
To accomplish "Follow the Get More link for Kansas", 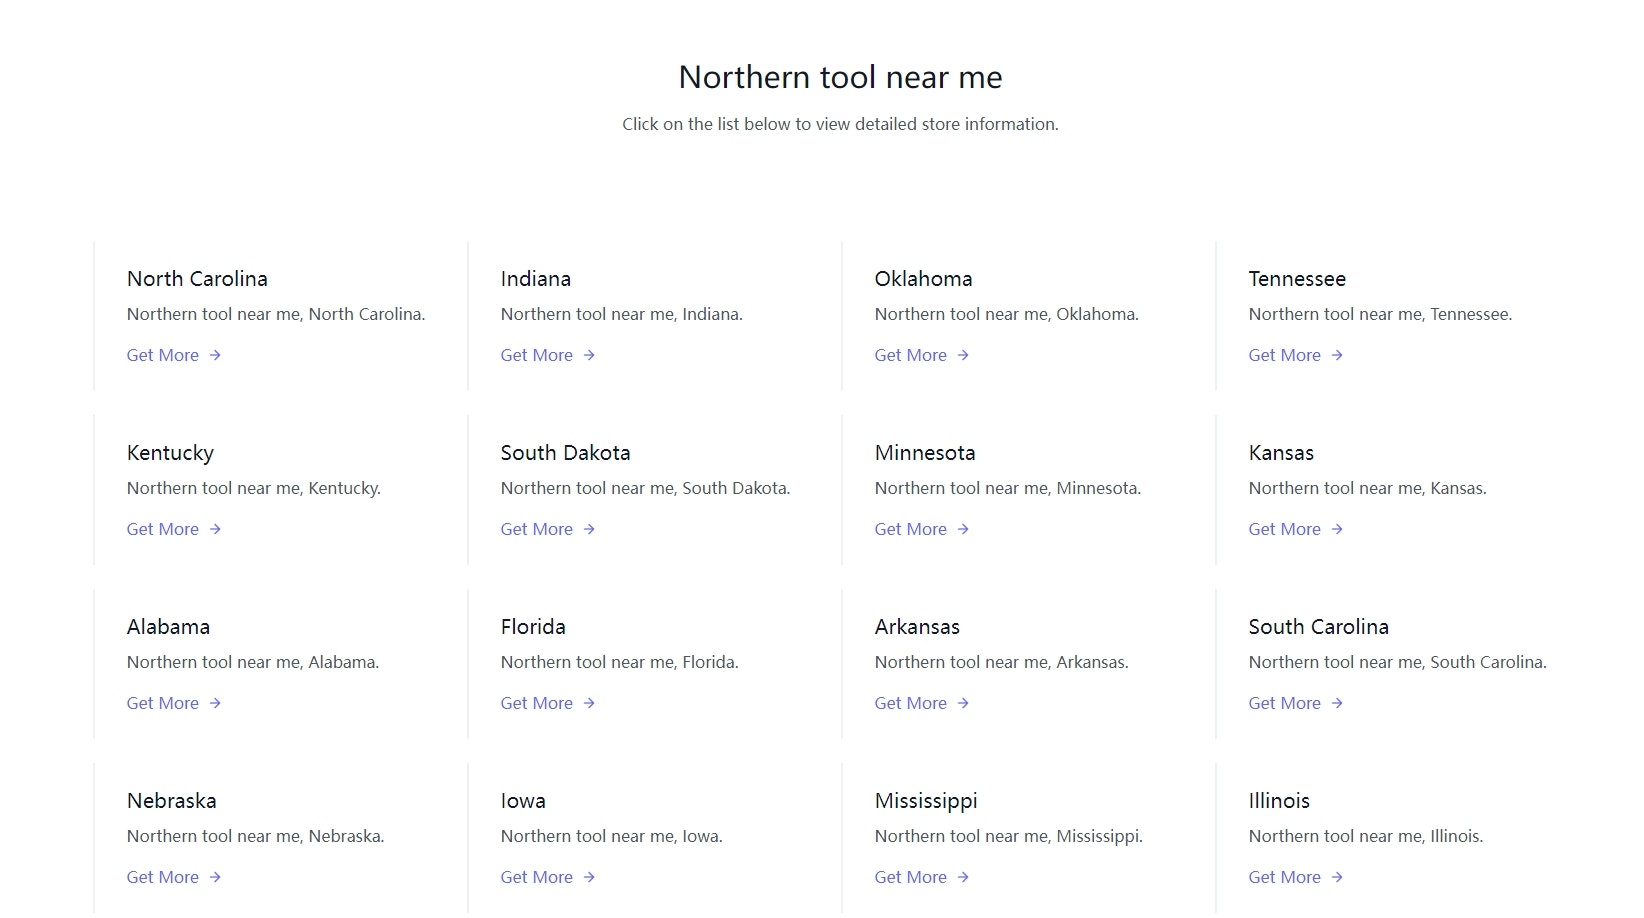I will [x=1296, y=529].
